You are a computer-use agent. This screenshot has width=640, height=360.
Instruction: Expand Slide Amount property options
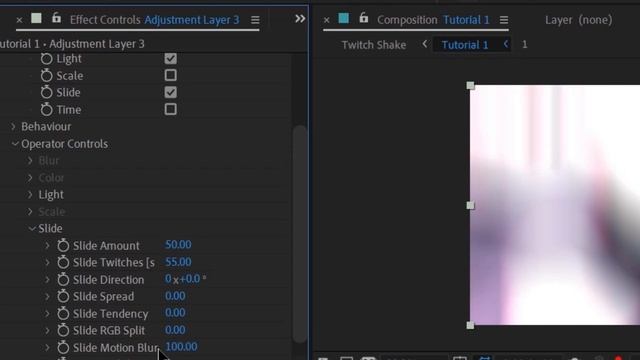coord(47,245)
